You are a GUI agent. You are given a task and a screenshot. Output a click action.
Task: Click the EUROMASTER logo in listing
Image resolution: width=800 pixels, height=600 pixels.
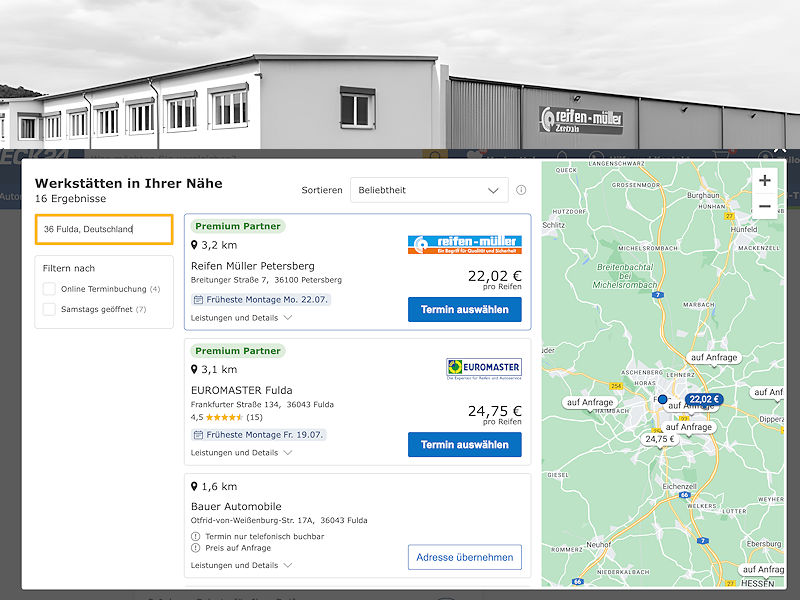[x=484, y=367]
